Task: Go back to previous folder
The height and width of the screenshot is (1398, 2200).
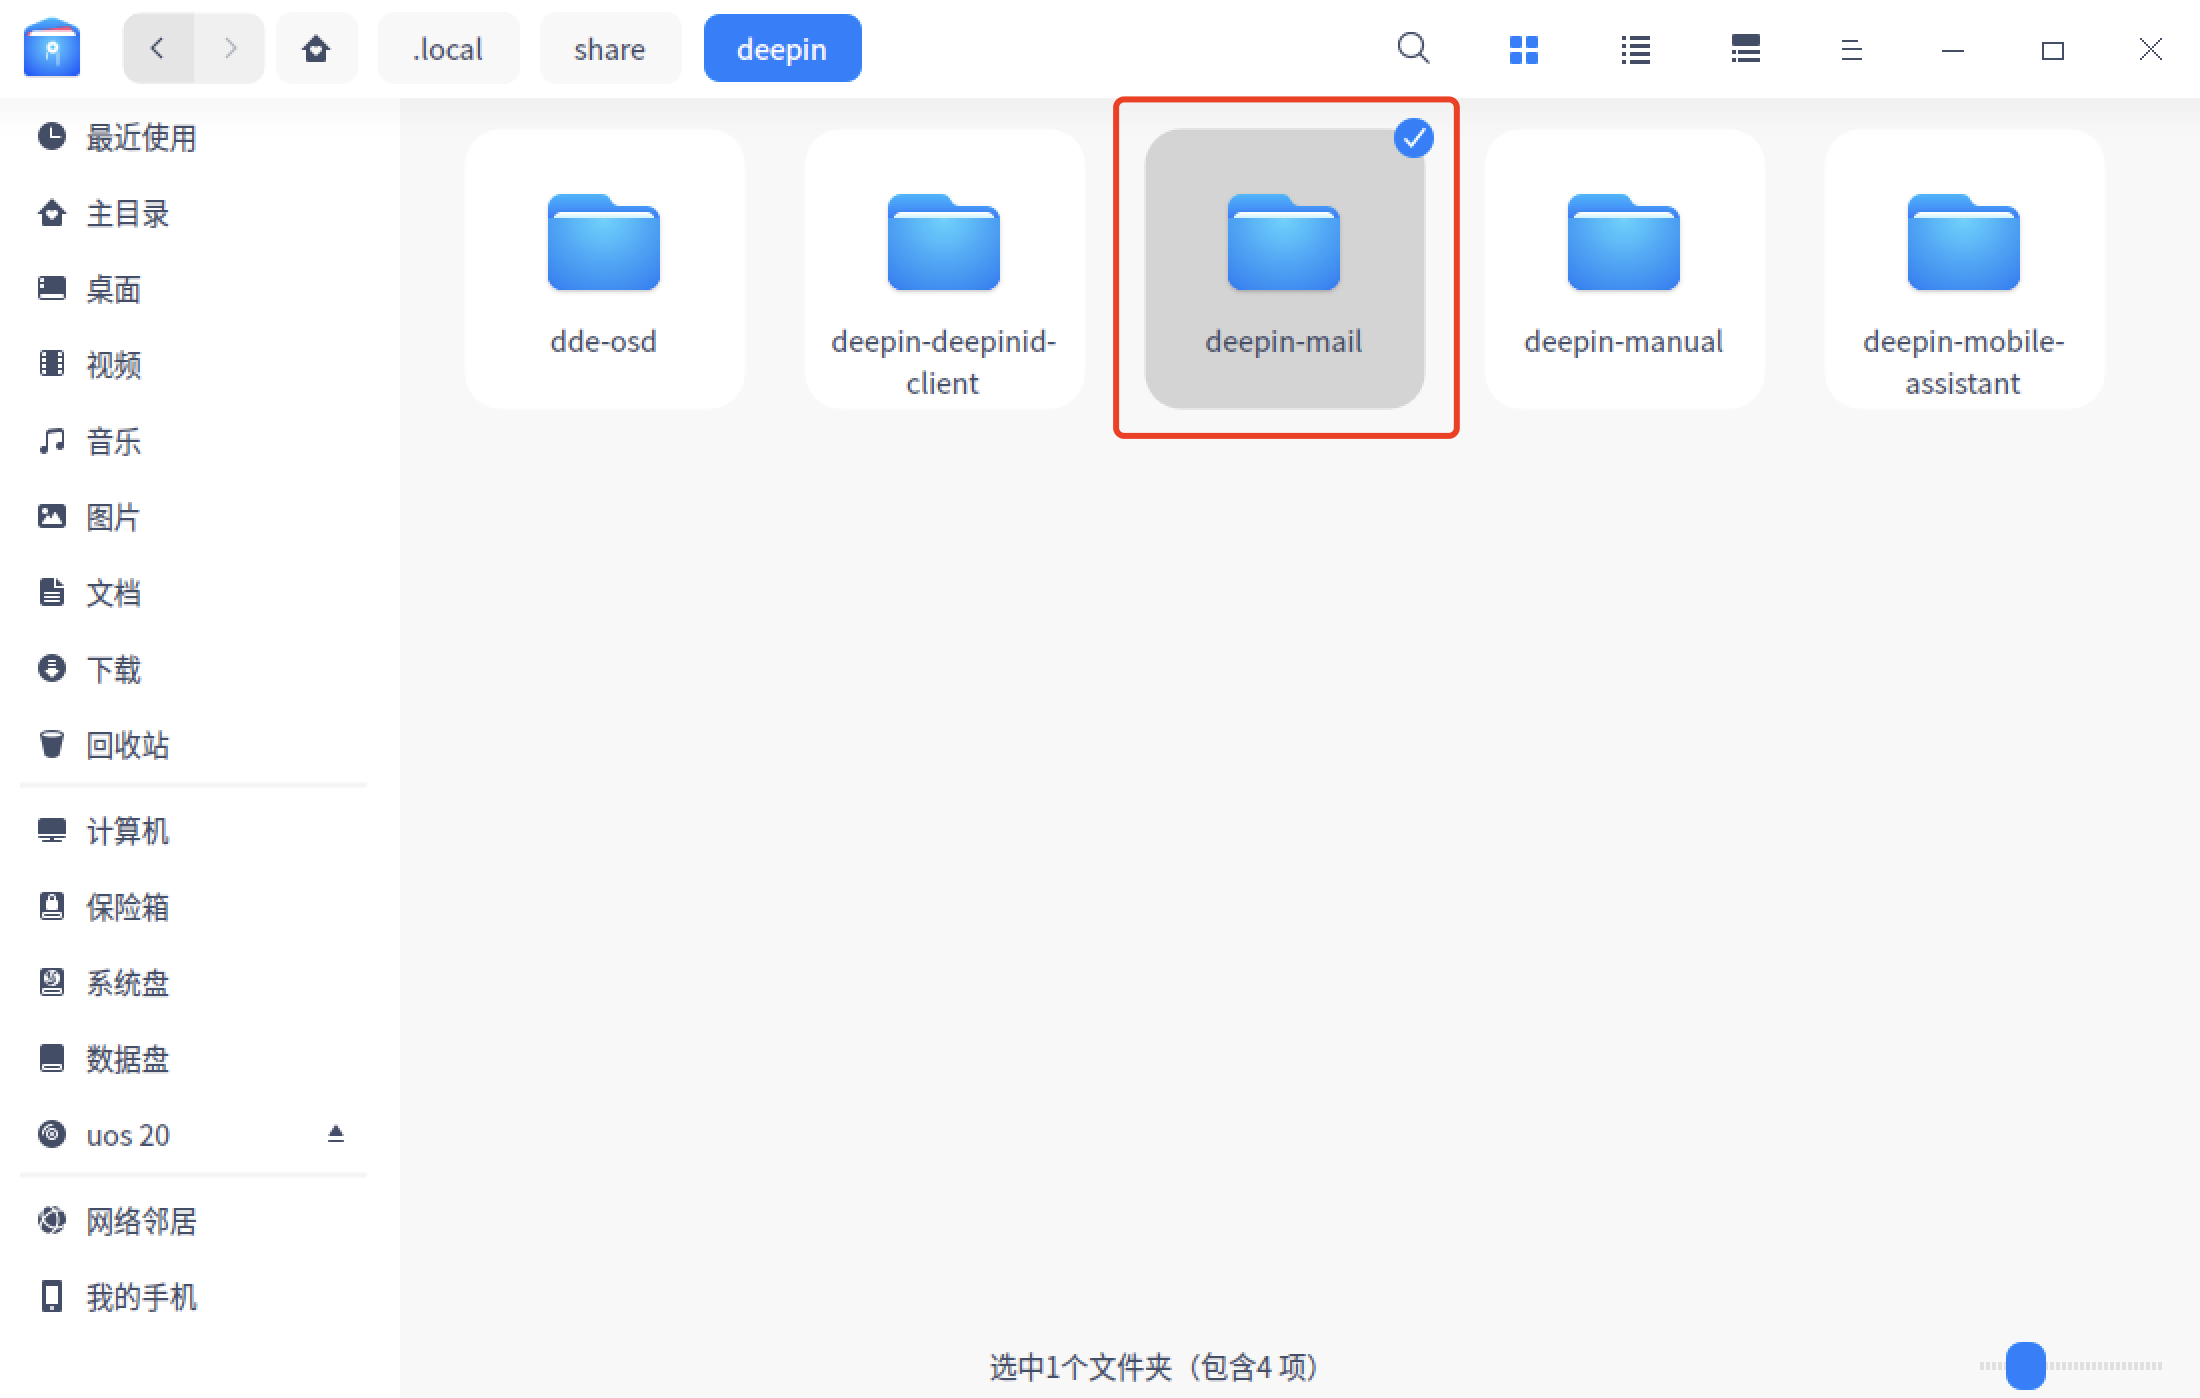Action: [x=158, y=48]
